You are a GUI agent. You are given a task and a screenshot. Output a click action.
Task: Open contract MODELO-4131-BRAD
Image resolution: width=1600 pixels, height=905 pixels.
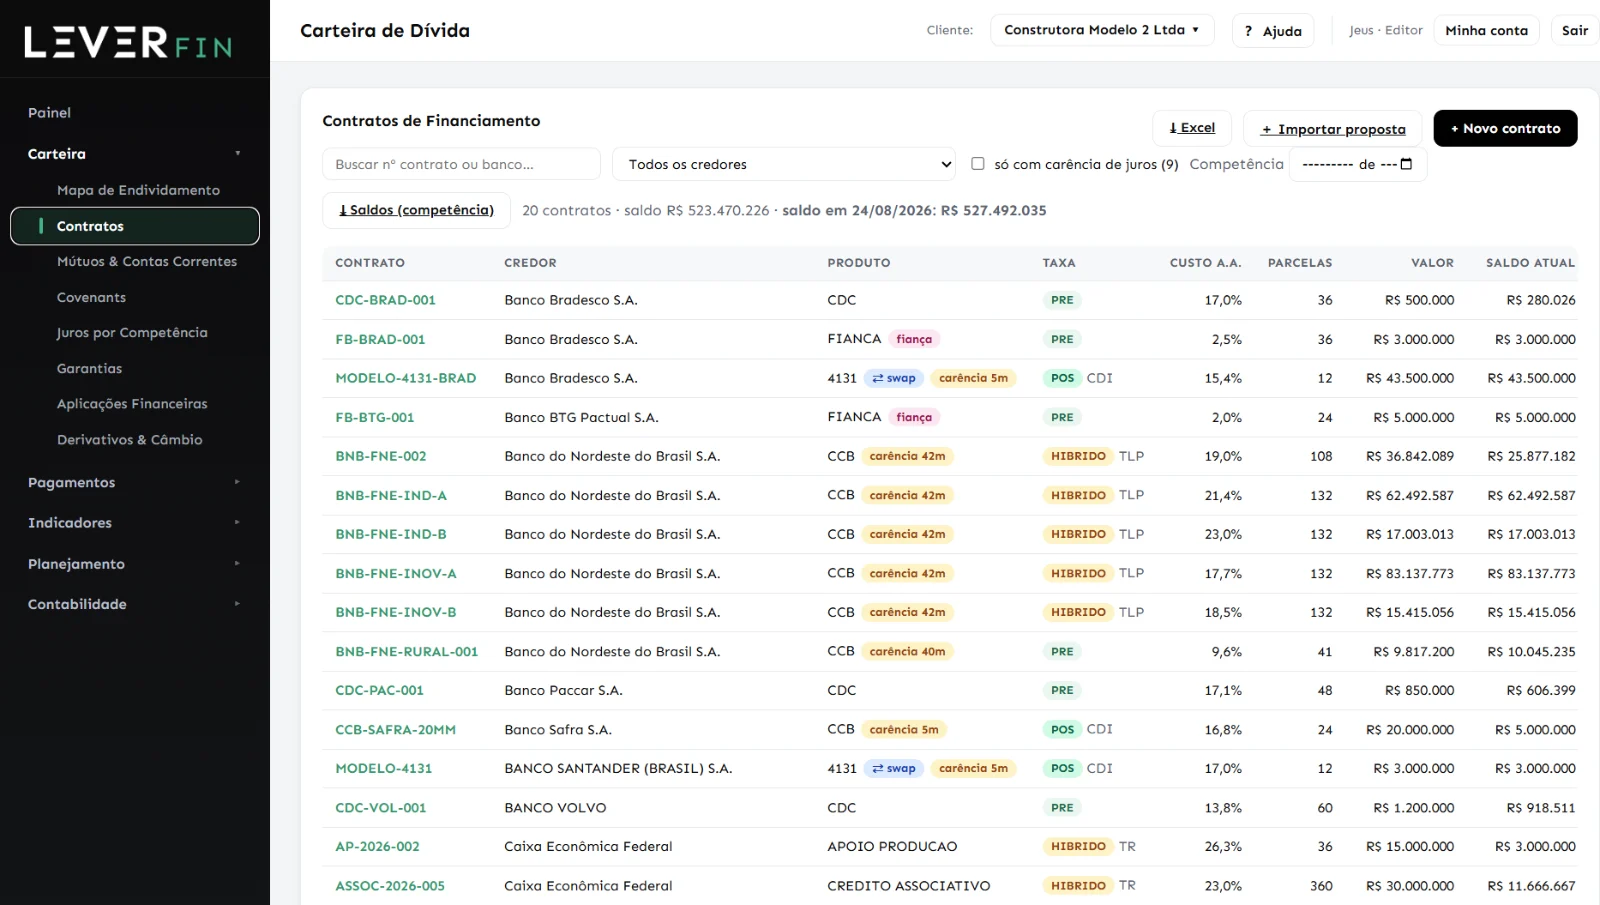click(x=405, y=378)
